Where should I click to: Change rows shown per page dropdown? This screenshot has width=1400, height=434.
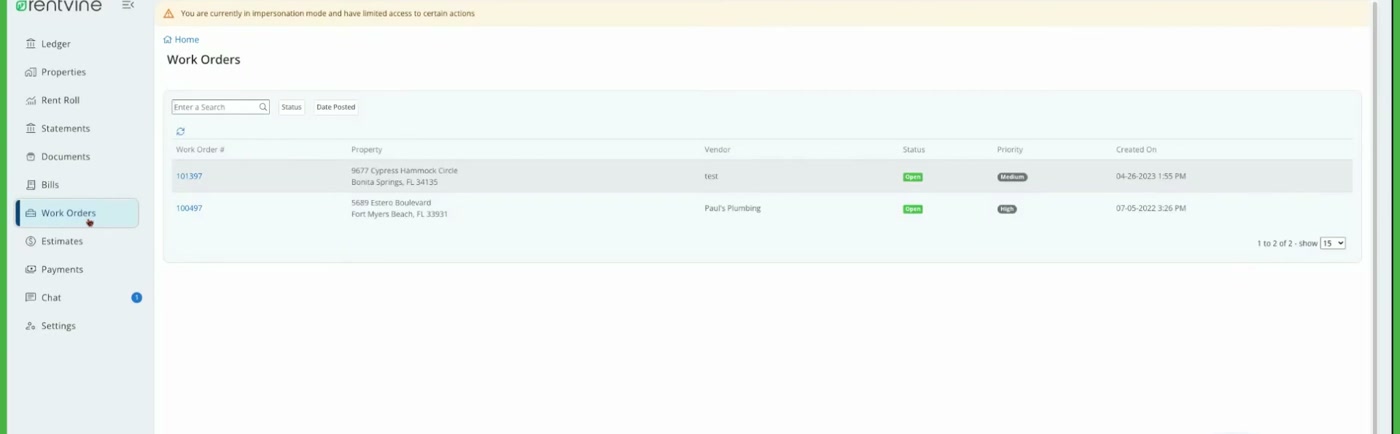1333,243
